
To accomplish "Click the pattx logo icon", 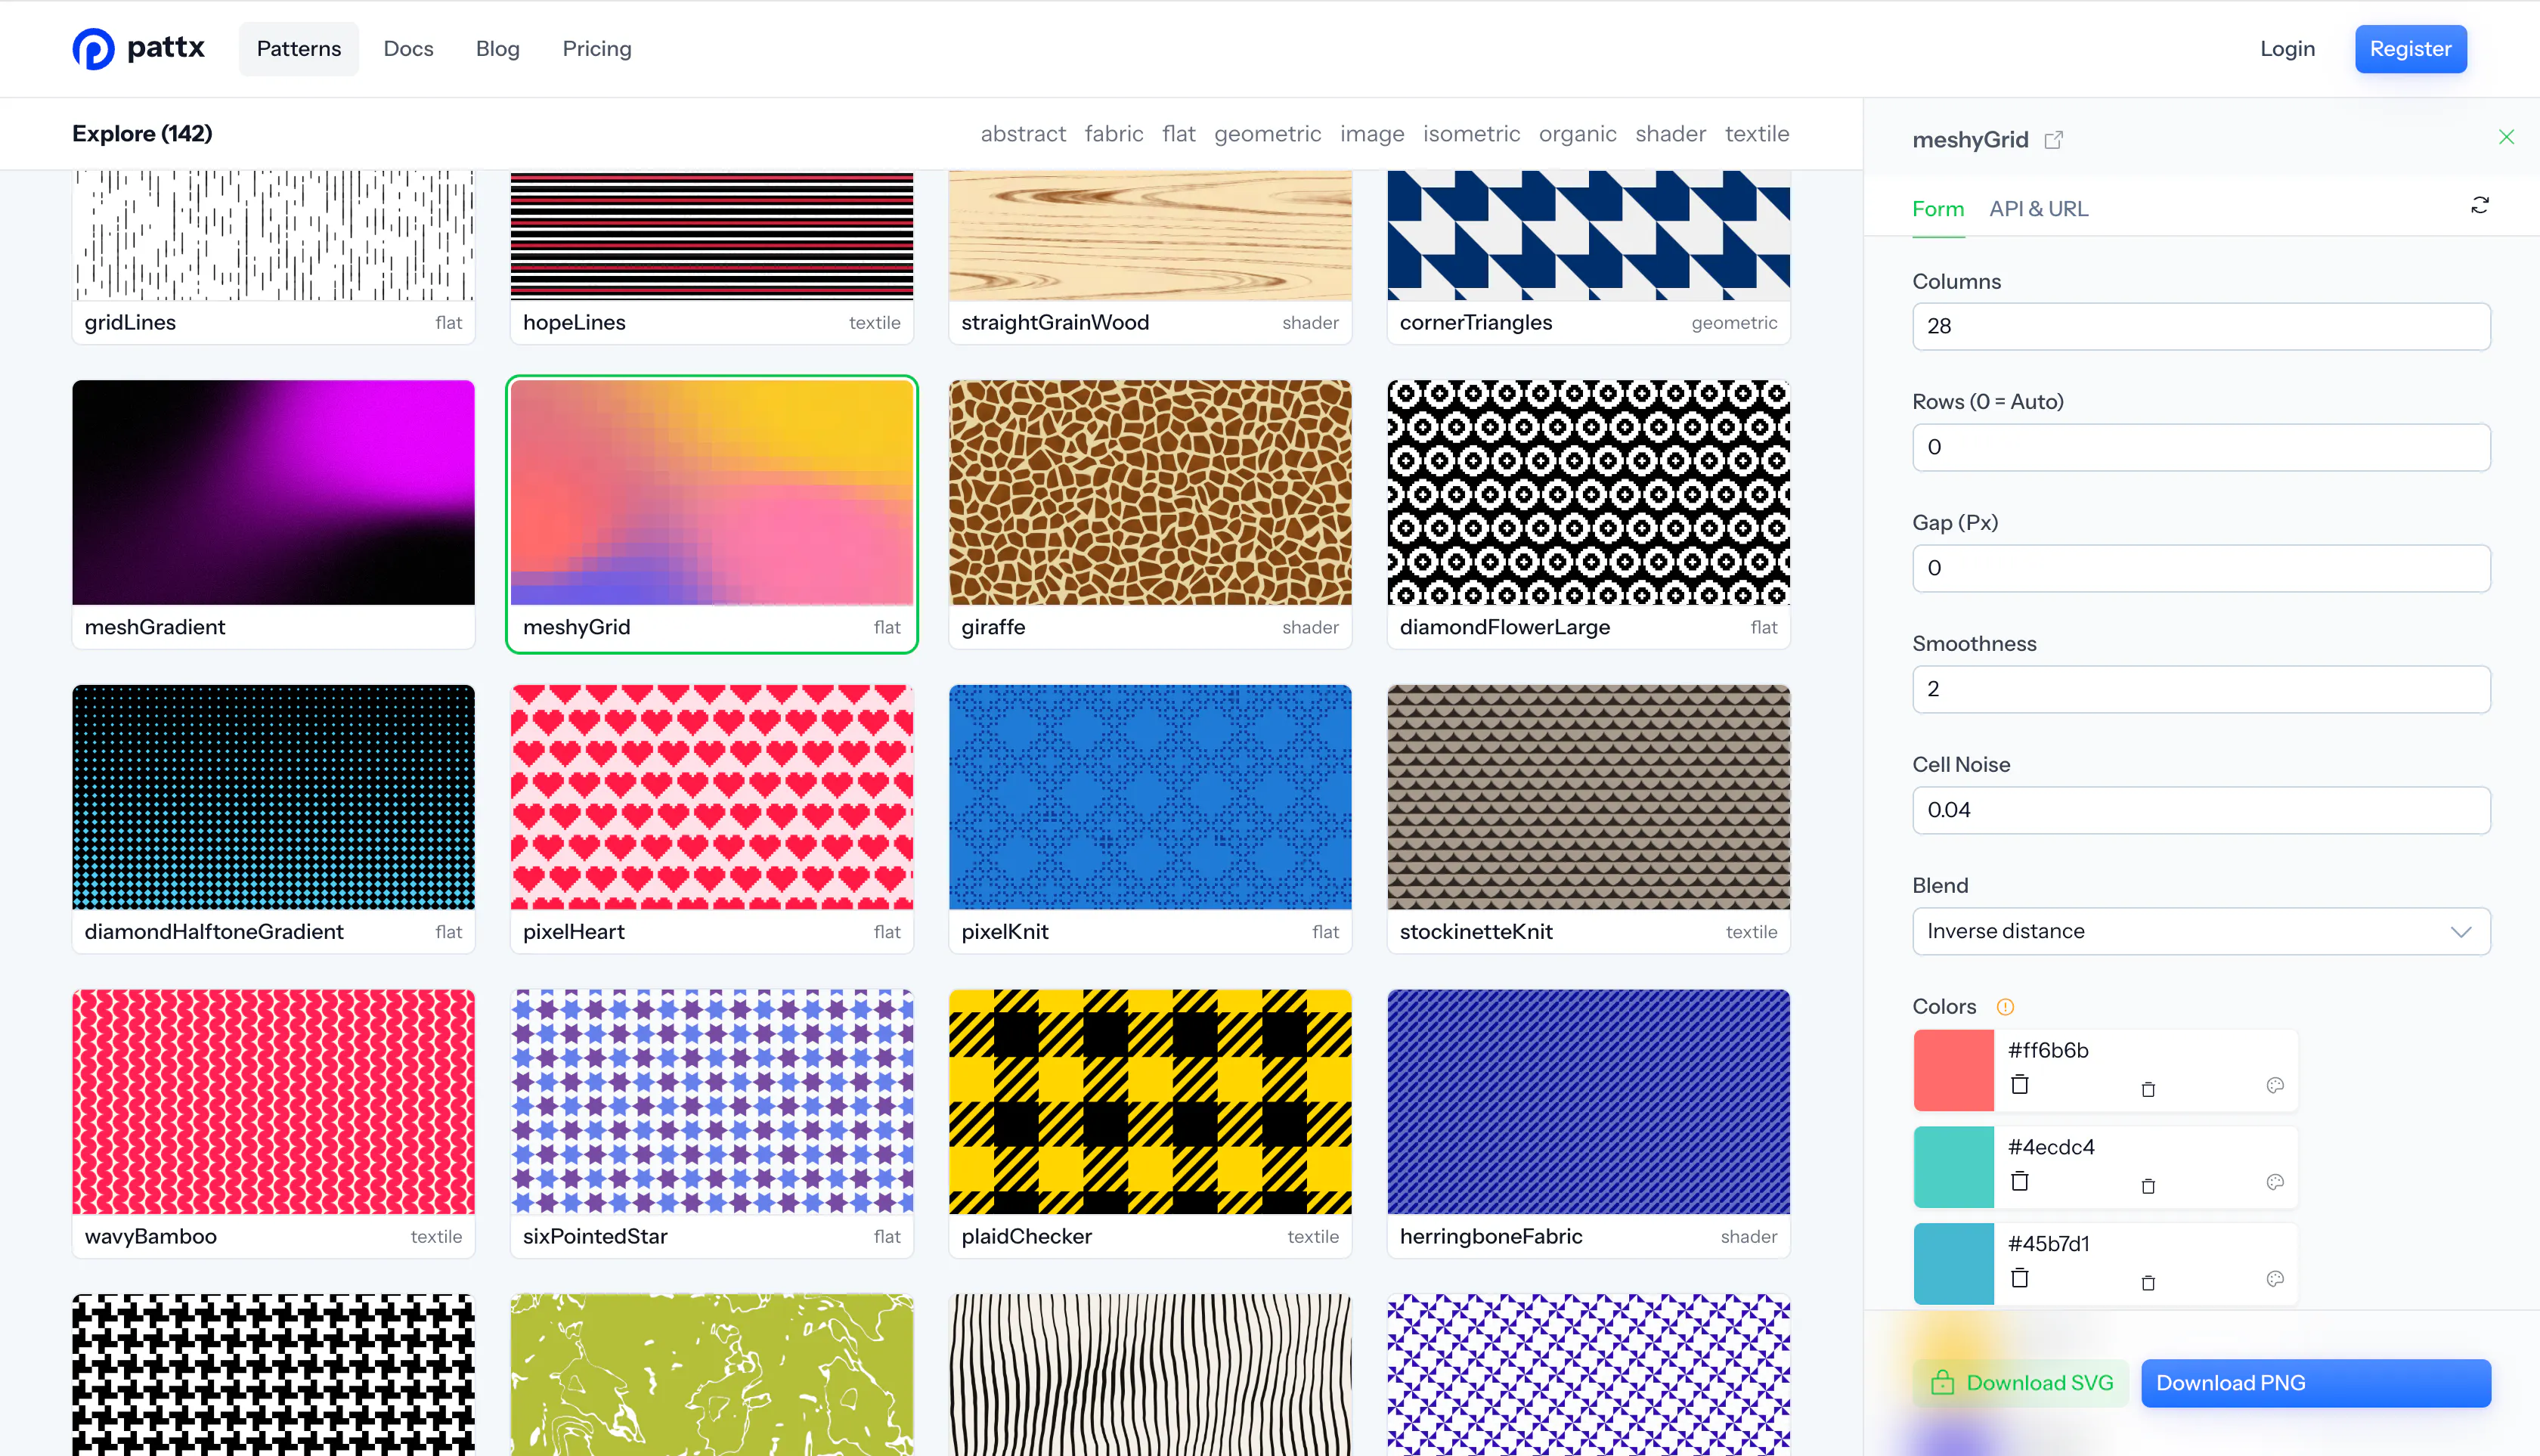I will pos(94,48).
